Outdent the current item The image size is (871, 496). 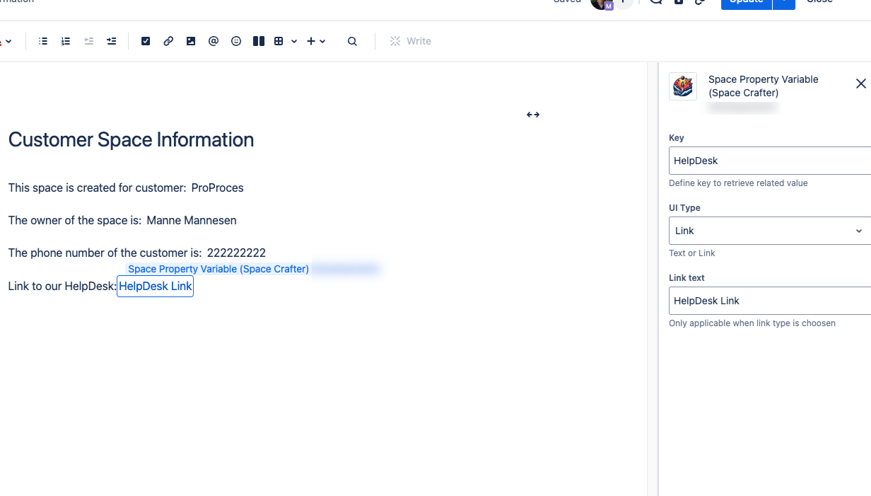click(x=89, y=41)
